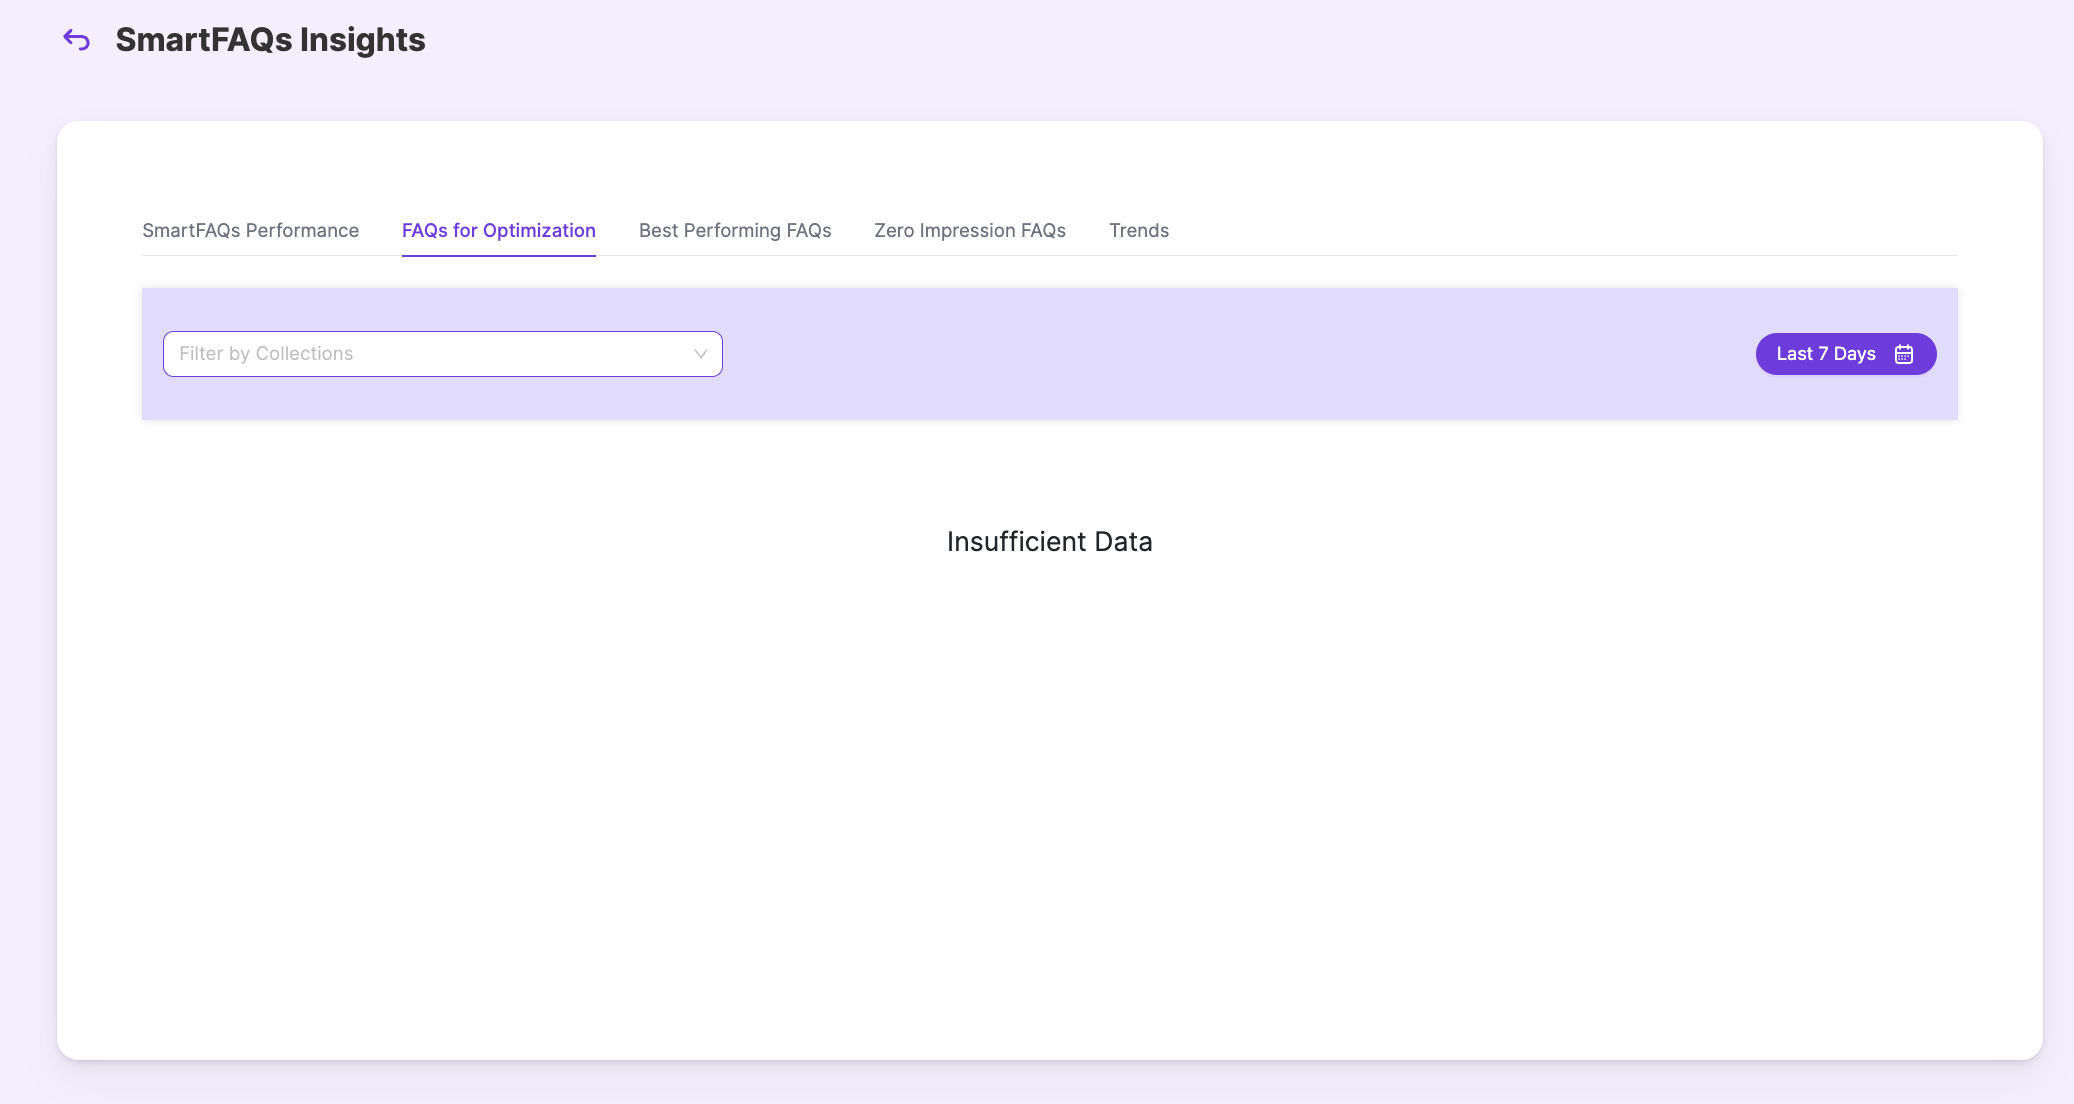Select the FAQs for Optimization tab

coord(498,230)
